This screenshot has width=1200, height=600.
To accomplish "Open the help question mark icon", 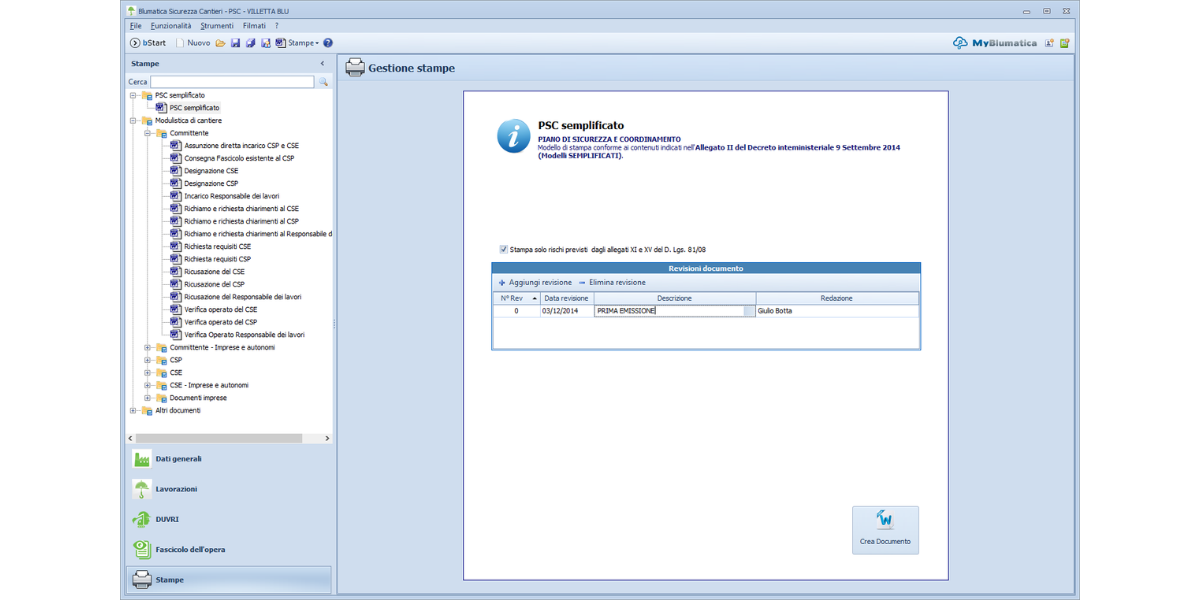I will click(x=328, y=43).
